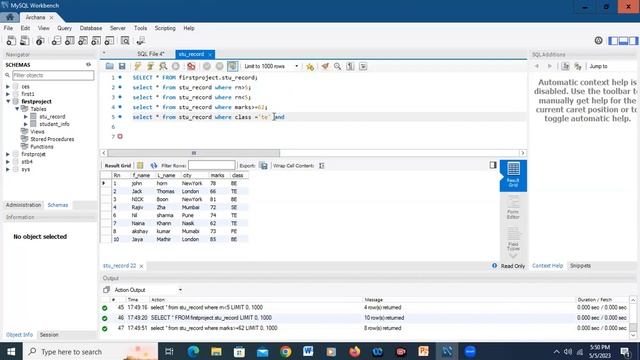Click reconnect to DBMS toolbar icon
This screenshot has height=360, width=640.
(141, 41)
